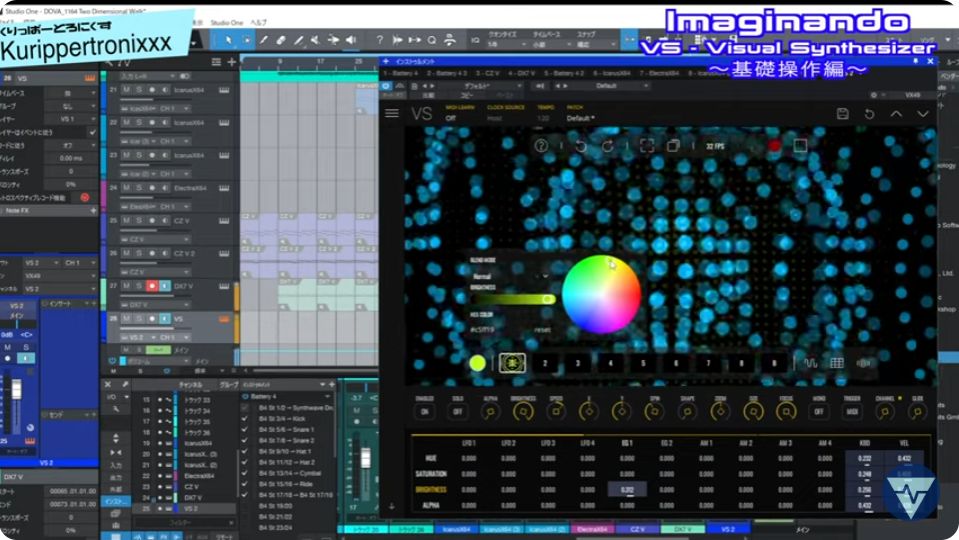The height and width of the screenshot is (540, 959).
Task: Enter fullscreen via the VS bracket icon
Action: [x=646, y=146]
